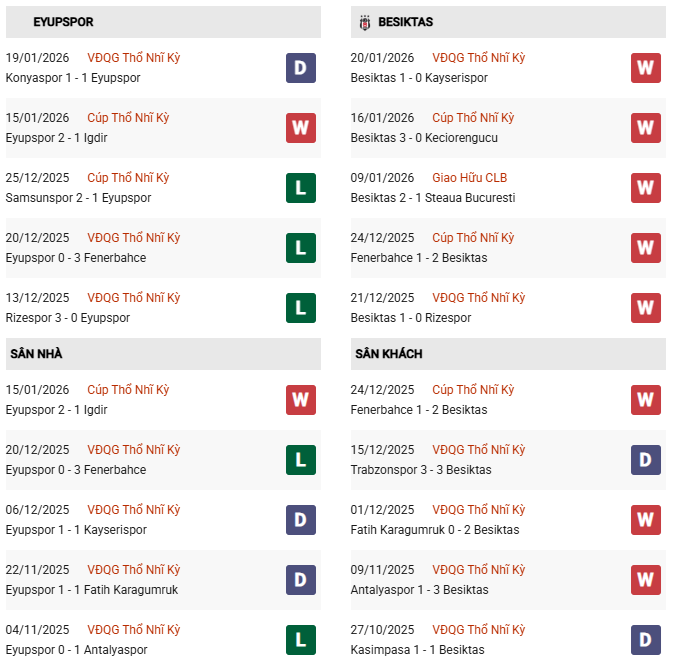Click the Fatih Karagumruk 0 - 2 Besiktas match
675x669 pixels.
(x=435, y=530)
